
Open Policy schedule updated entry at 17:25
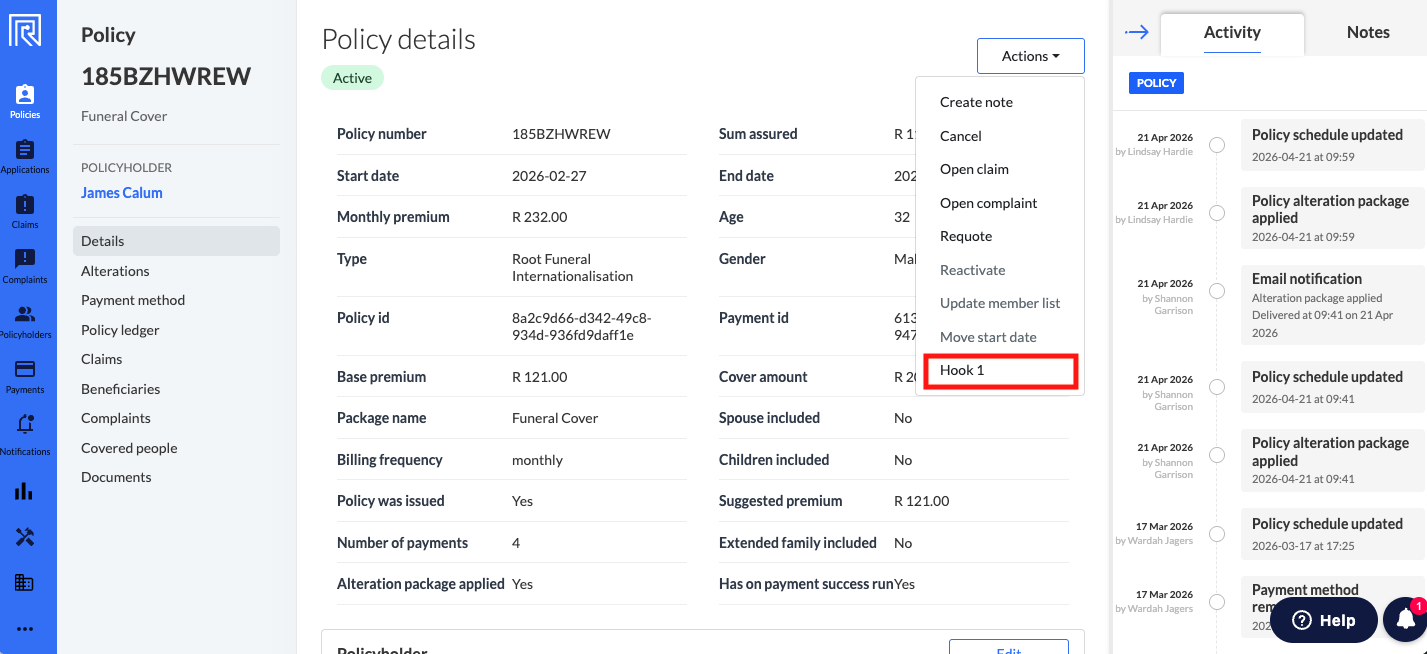click(x=1334, y=533)
